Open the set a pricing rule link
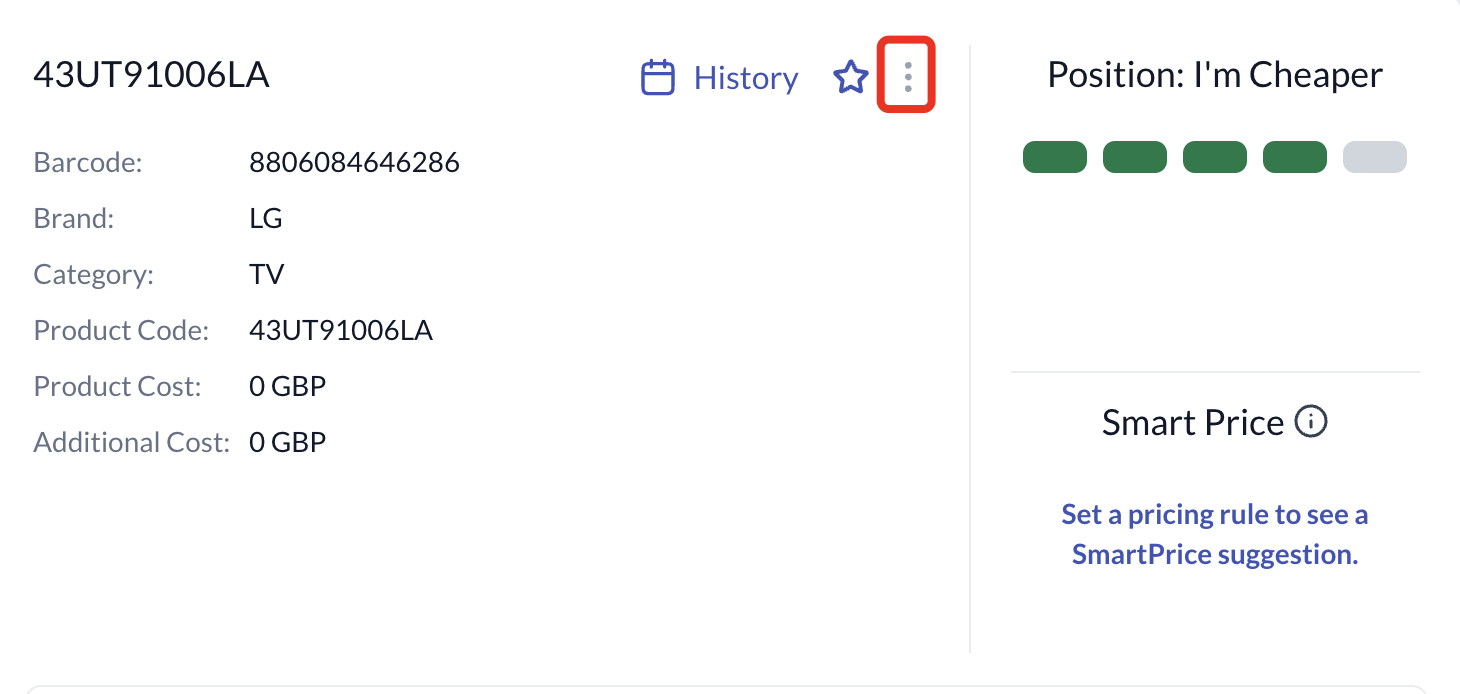The width and height of the screenshot is (1460, 694). (1215, 534)
